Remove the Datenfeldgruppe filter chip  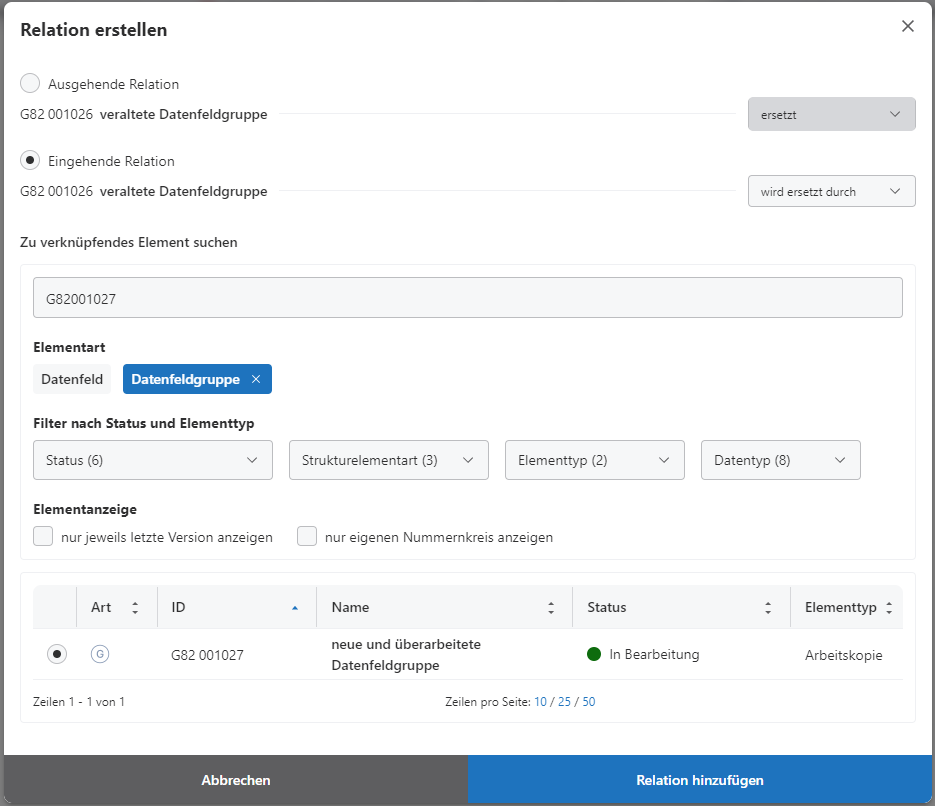tap(256, 380)
